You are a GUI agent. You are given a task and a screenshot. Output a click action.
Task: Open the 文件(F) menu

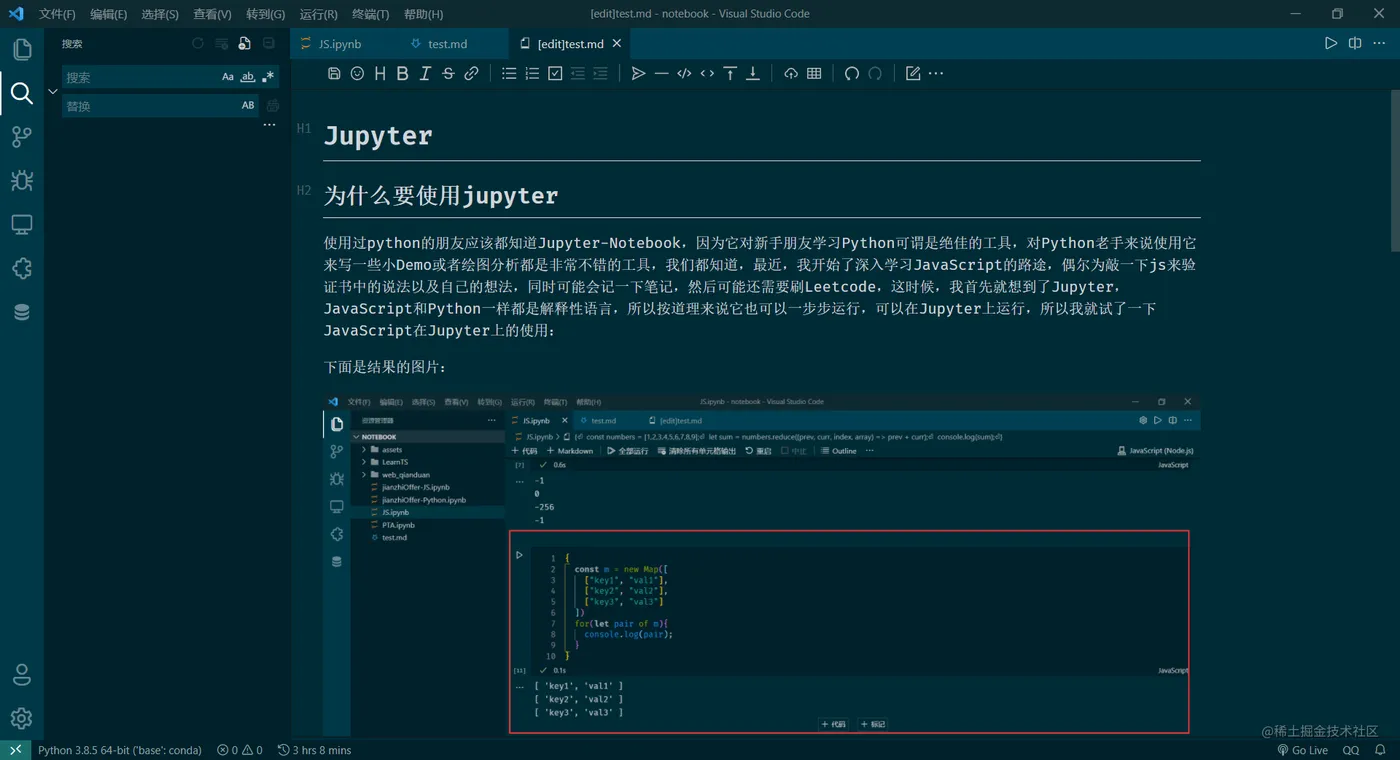[x=57, y=14]
